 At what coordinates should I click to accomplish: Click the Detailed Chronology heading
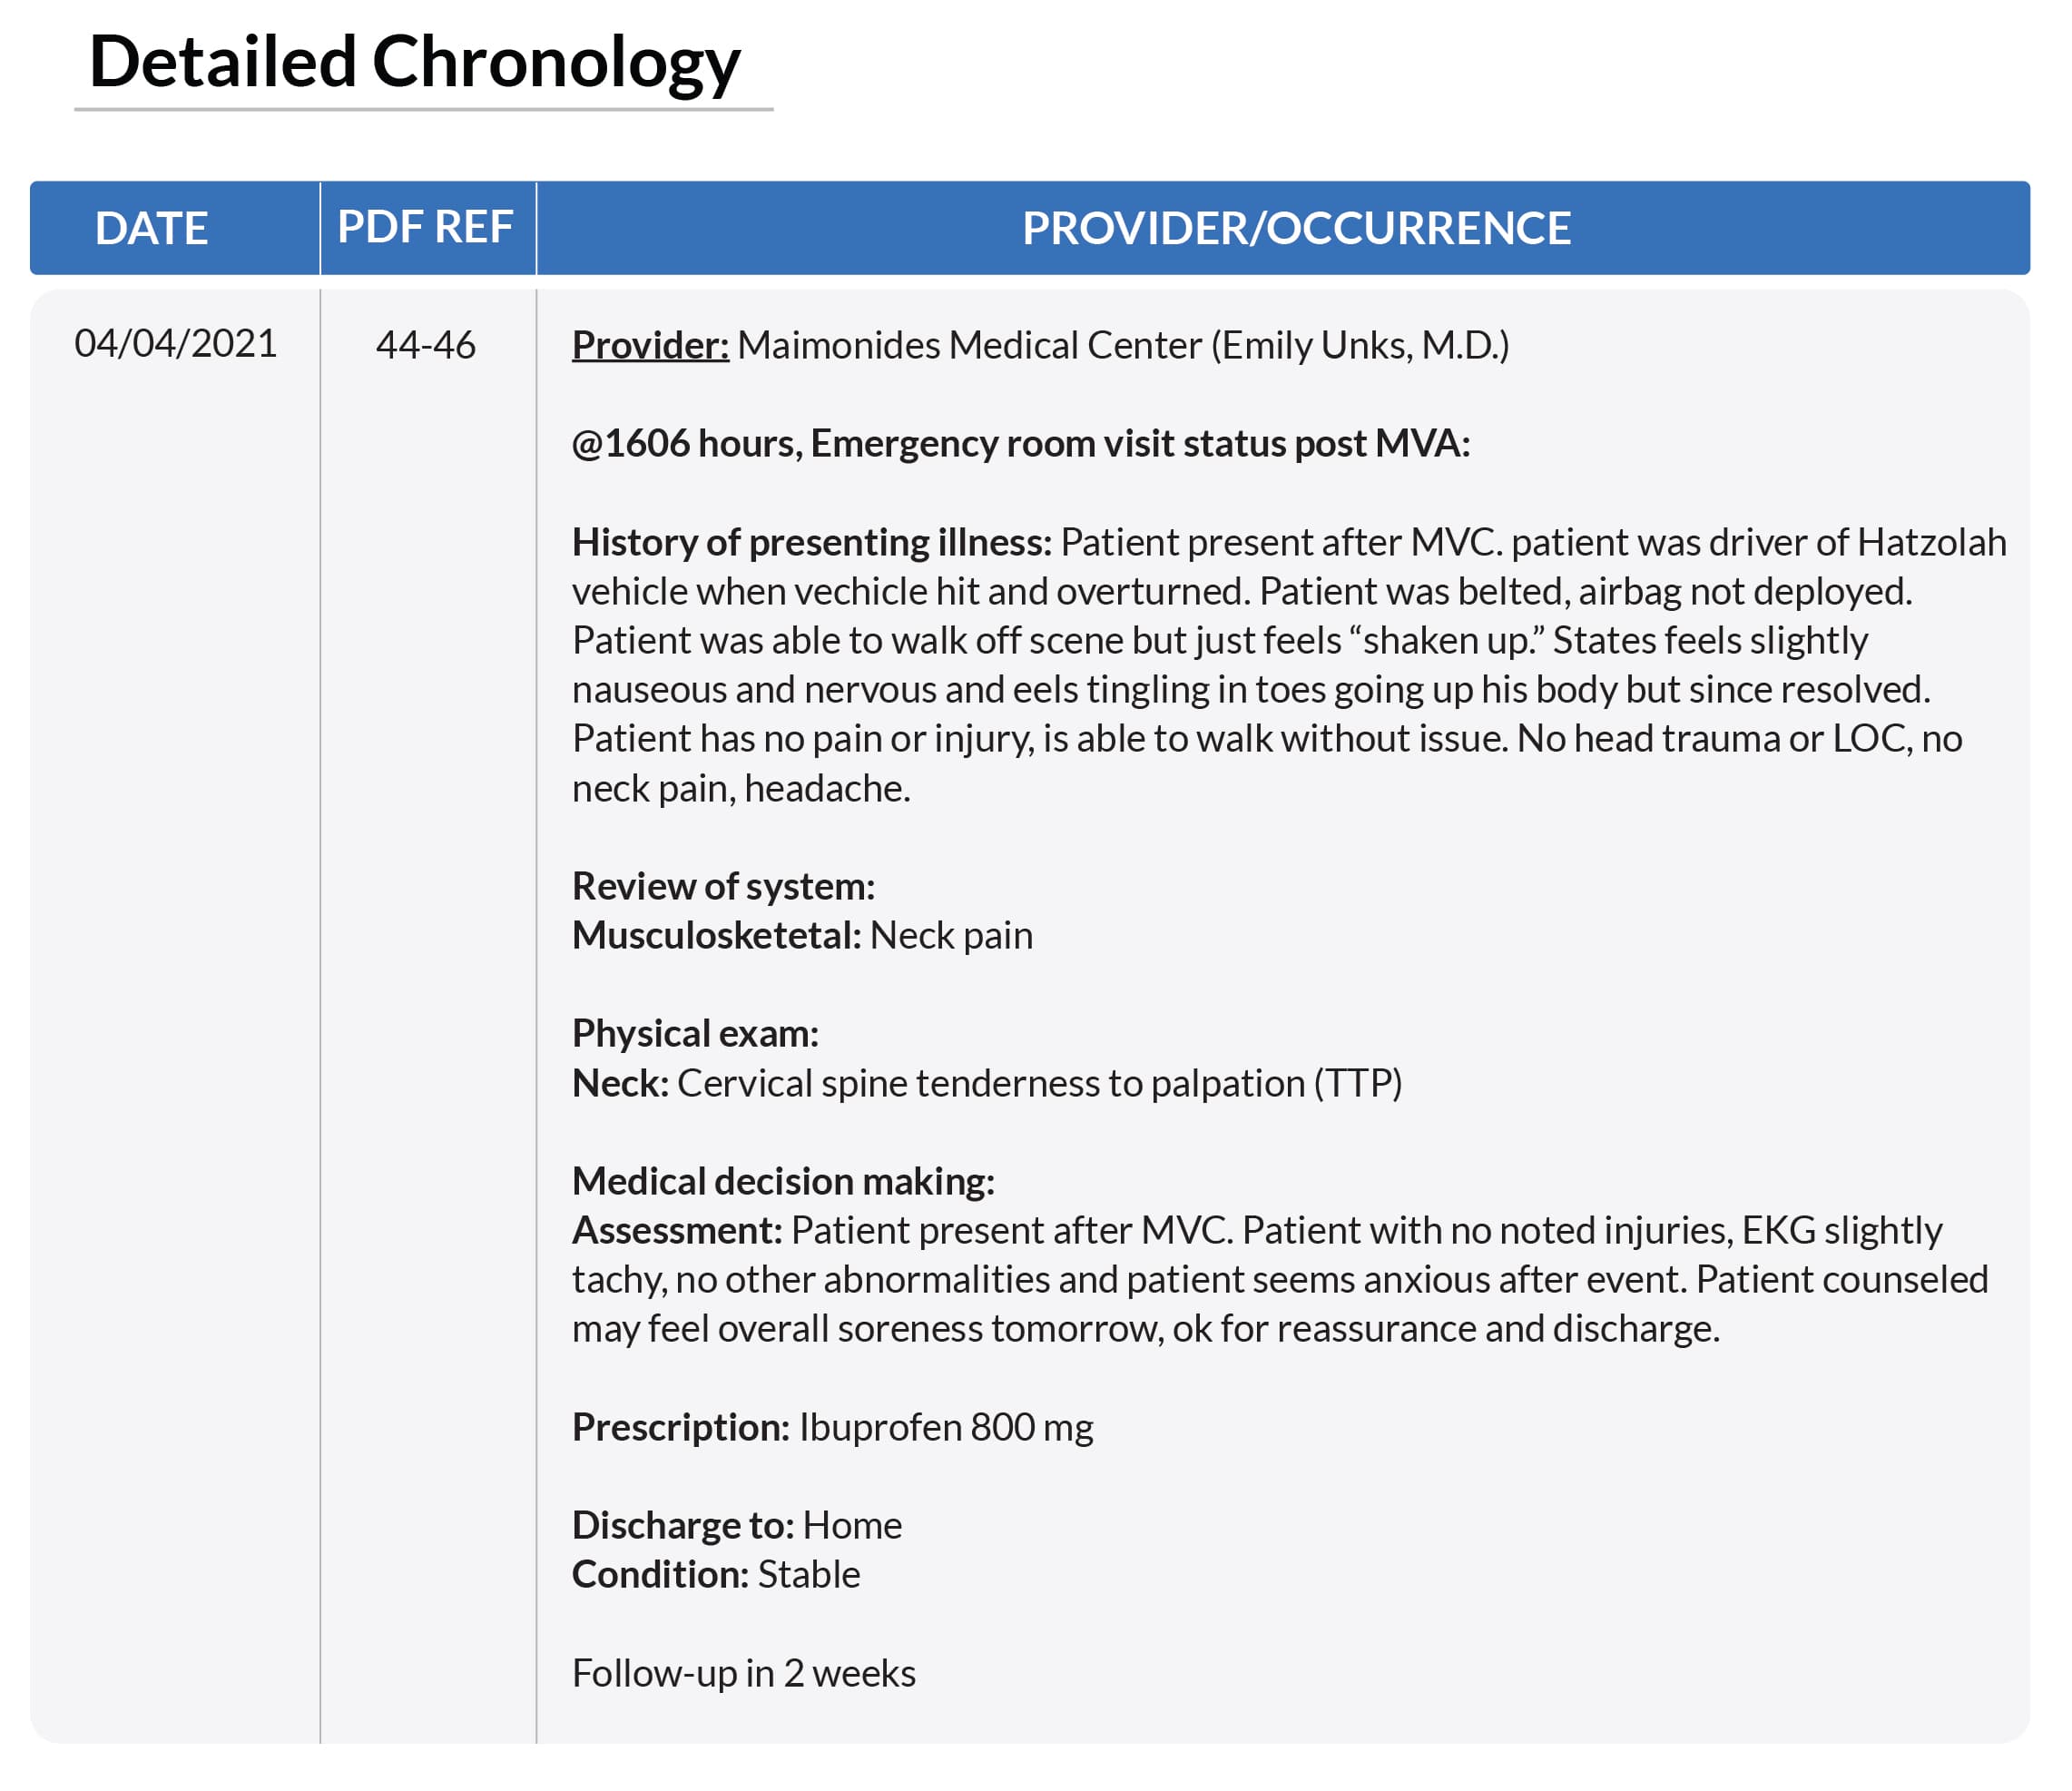click(415, 62)
